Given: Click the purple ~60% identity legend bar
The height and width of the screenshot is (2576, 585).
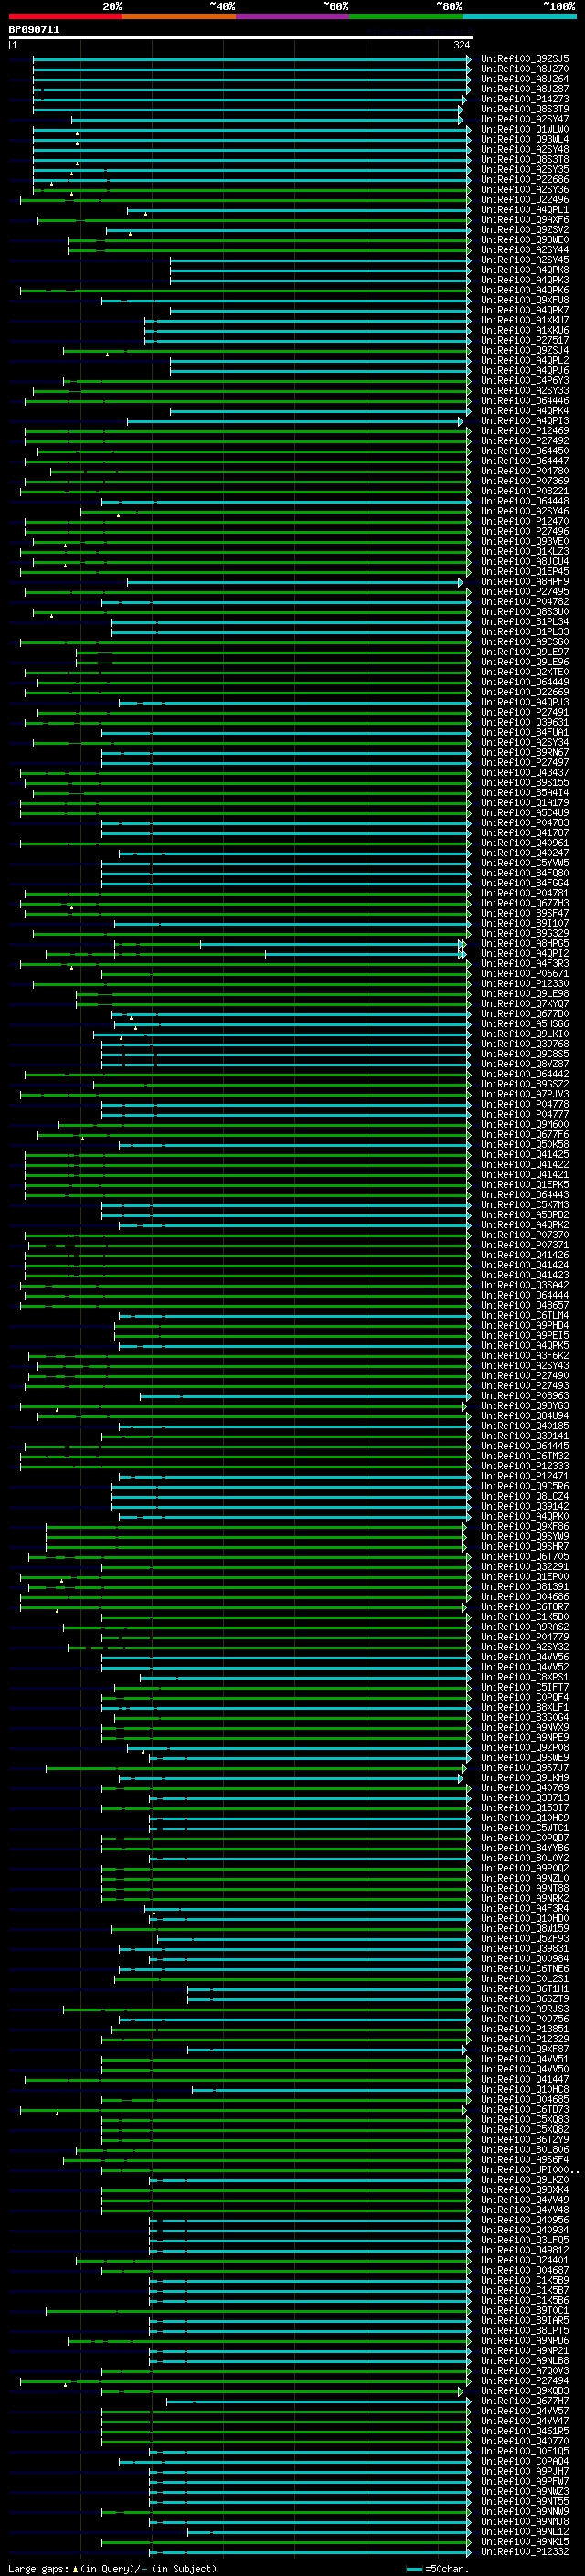Looking at the screenshot, I should coord(293,17).
